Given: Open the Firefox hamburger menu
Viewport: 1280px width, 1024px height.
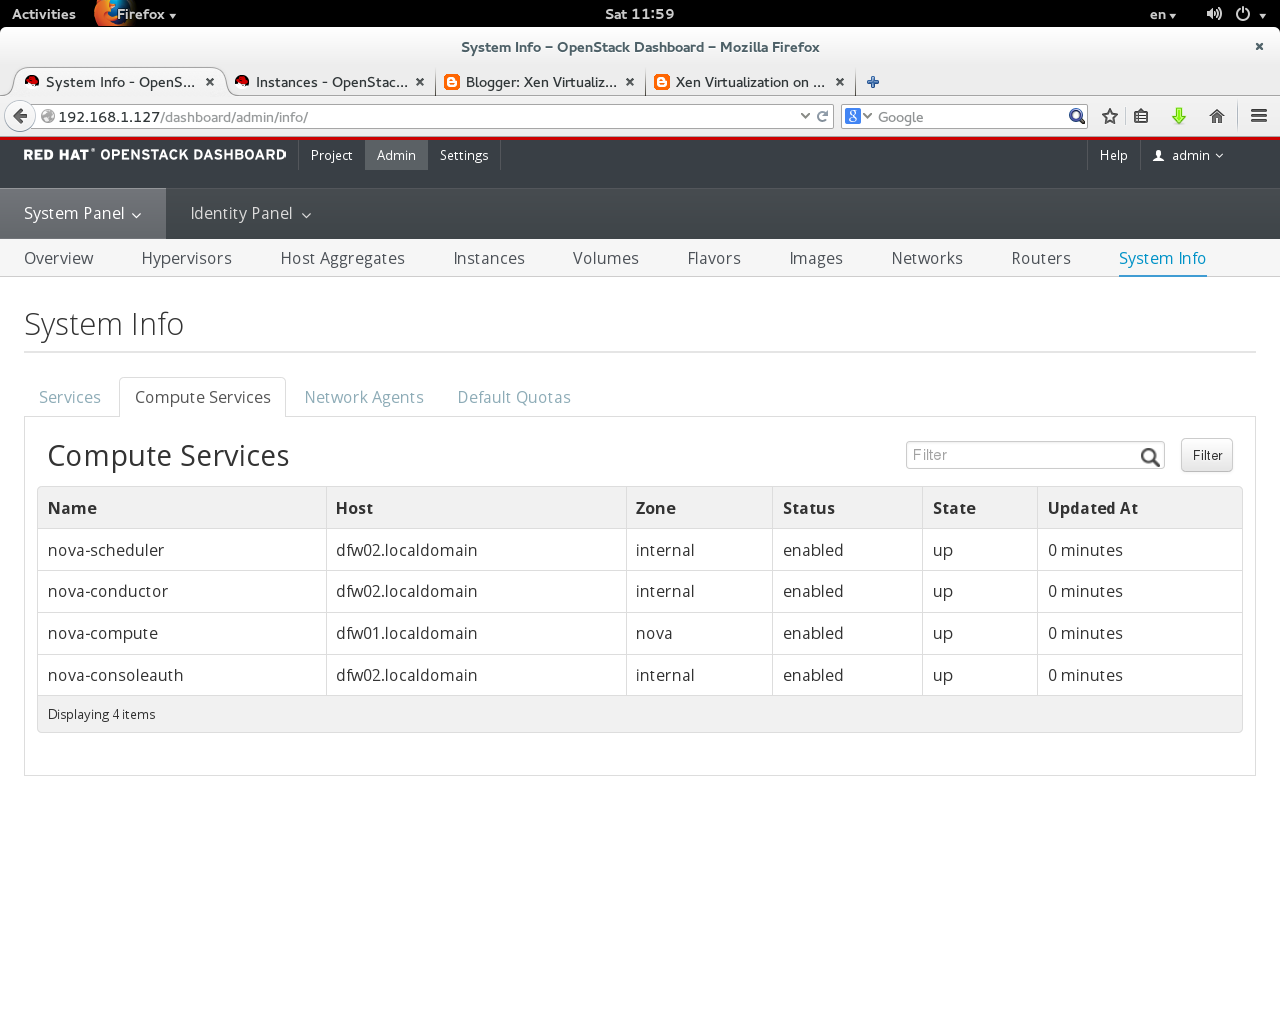Looking at the screenshot, I should [1259, 116].
